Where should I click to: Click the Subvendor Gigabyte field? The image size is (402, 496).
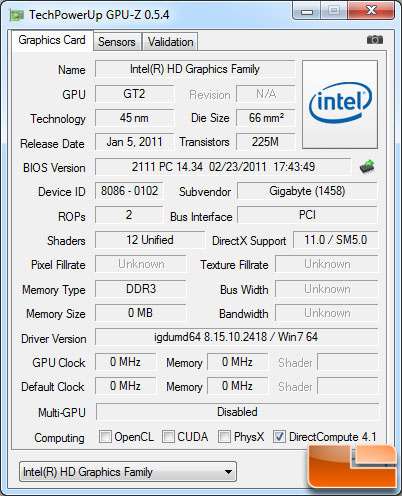click(307, 191)
